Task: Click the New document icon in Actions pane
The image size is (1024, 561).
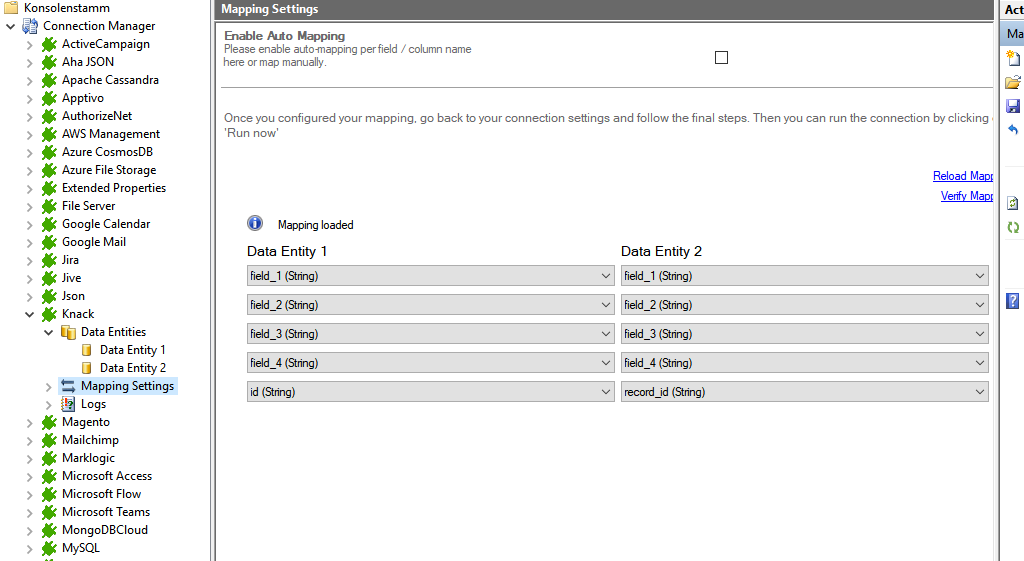Action: coord(1012,59)
